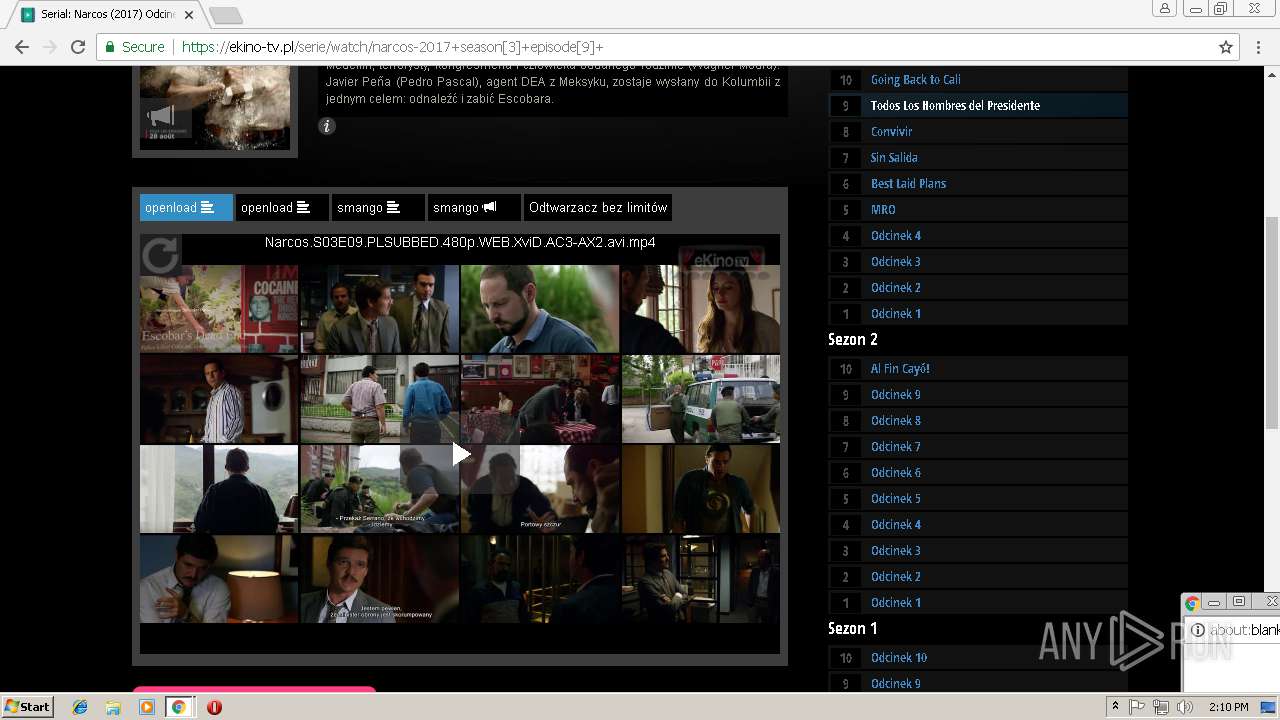Image resolution: width=1280 pixels, height=720 pixels.
Task: Open the Odtwarzacz bez limitów tab
Action: coord(598,207)
